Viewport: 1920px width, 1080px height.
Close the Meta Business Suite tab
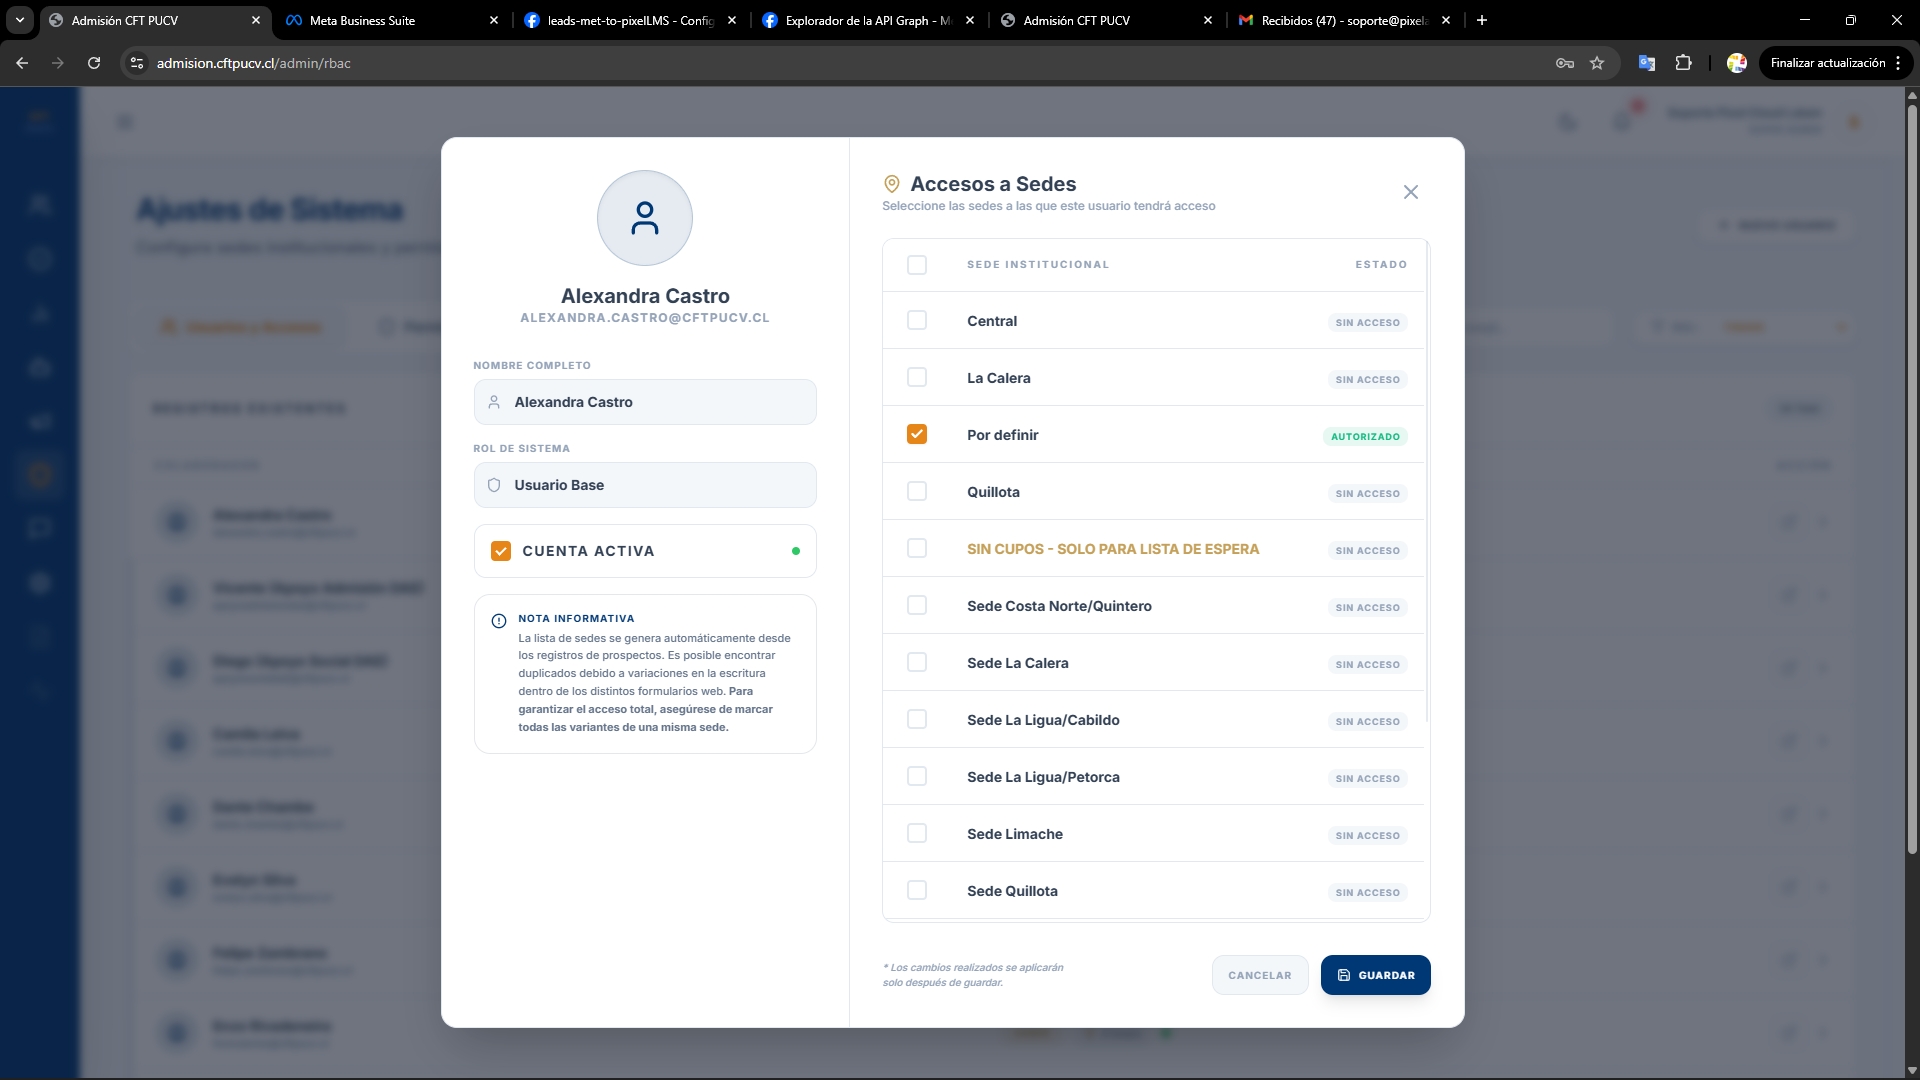(x=494, y=20)
